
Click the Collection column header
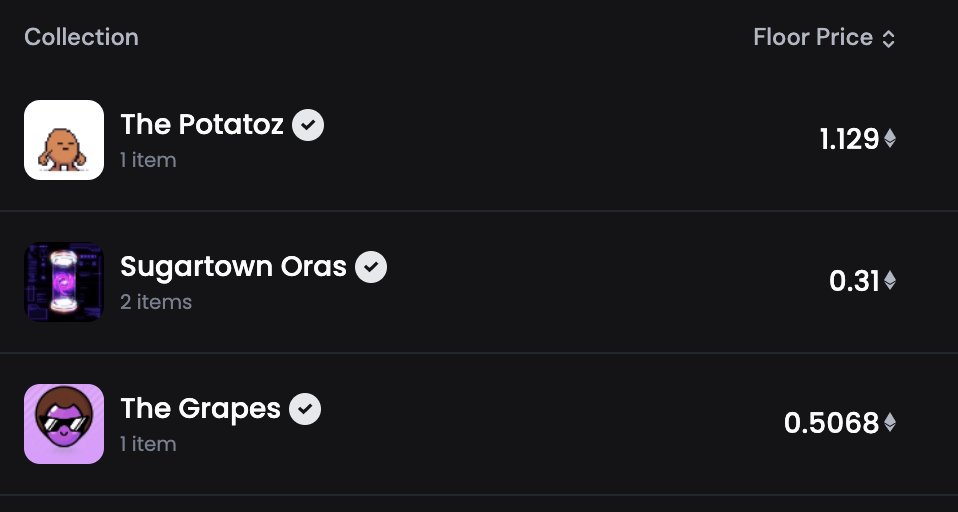(81, 37)
